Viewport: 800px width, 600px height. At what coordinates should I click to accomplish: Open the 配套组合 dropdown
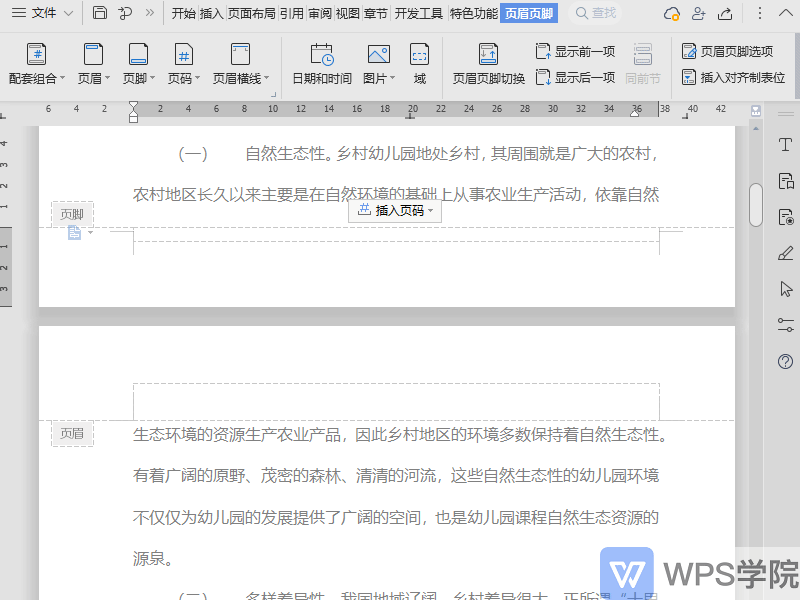click(x=37, y=63)
